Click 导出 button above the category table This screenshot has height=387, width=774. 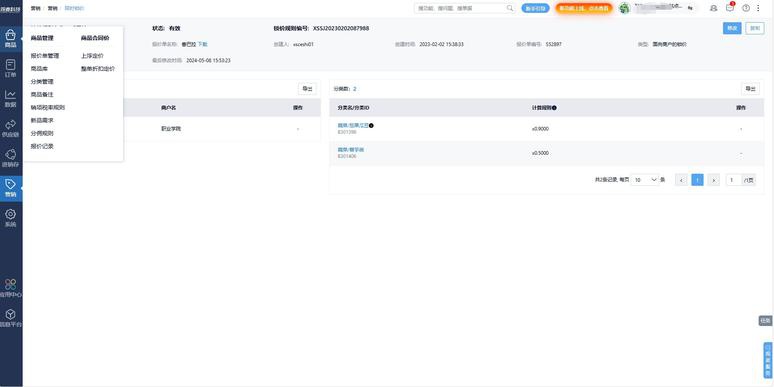click(x=750, y=89)
